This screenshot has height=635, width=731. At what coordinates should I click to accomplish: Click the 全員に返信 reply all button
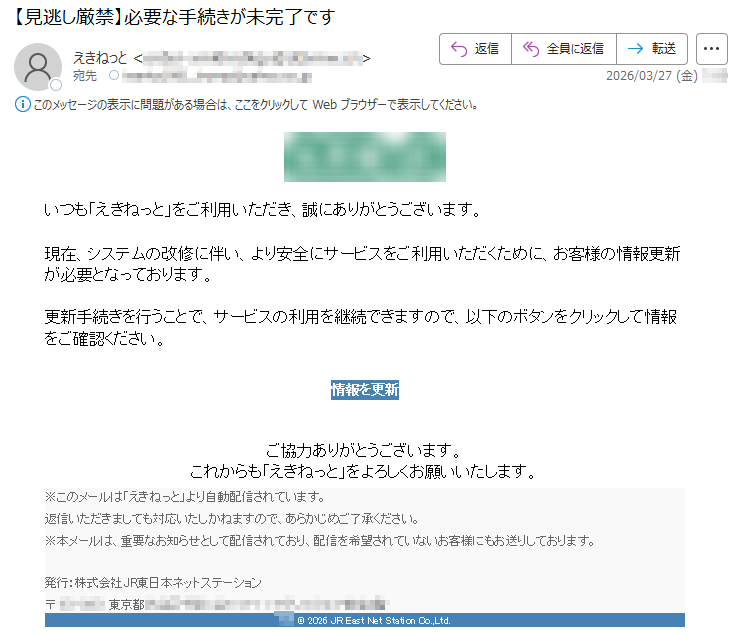pyautogui.click(x=564, y=48)
